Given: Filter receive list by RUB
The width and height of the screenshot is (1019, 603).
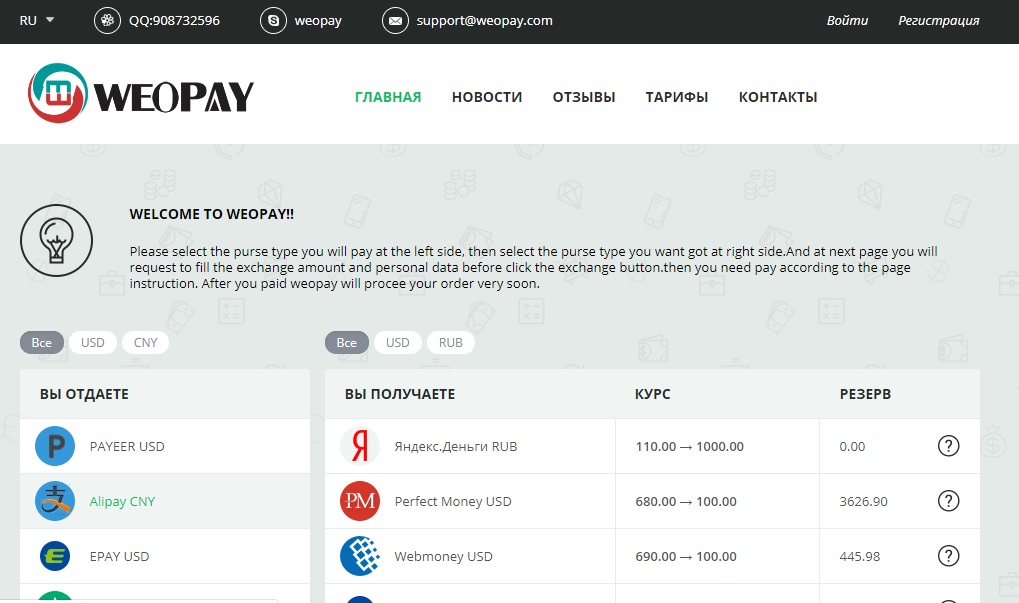Looking at the screenshot, I should pos(451,342).
